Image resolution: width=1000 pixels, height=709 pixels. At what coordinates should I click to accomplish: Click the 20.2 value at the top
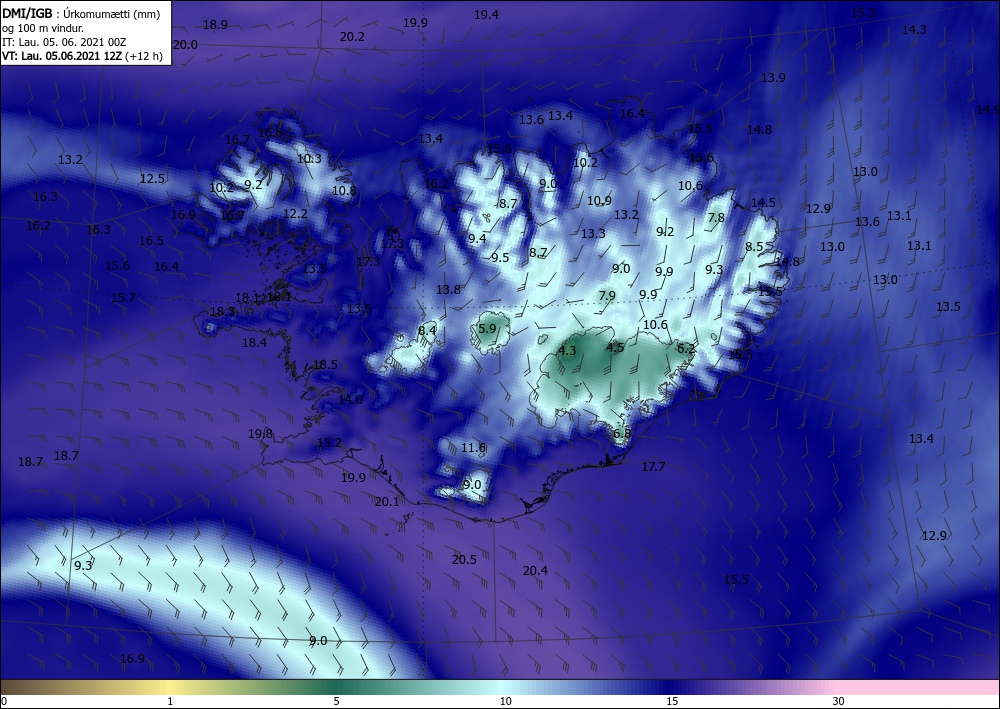pos(352,36)
